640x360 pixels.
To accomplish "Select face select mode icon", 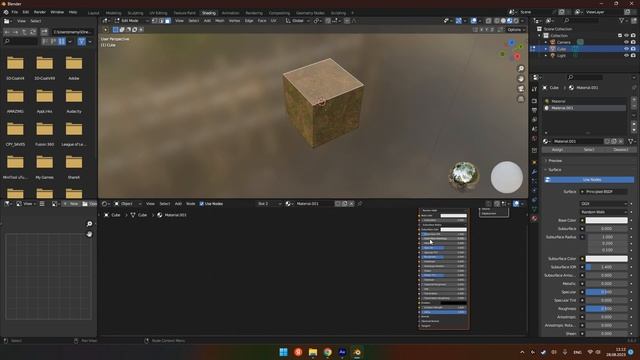I will [x=168, y=21].
